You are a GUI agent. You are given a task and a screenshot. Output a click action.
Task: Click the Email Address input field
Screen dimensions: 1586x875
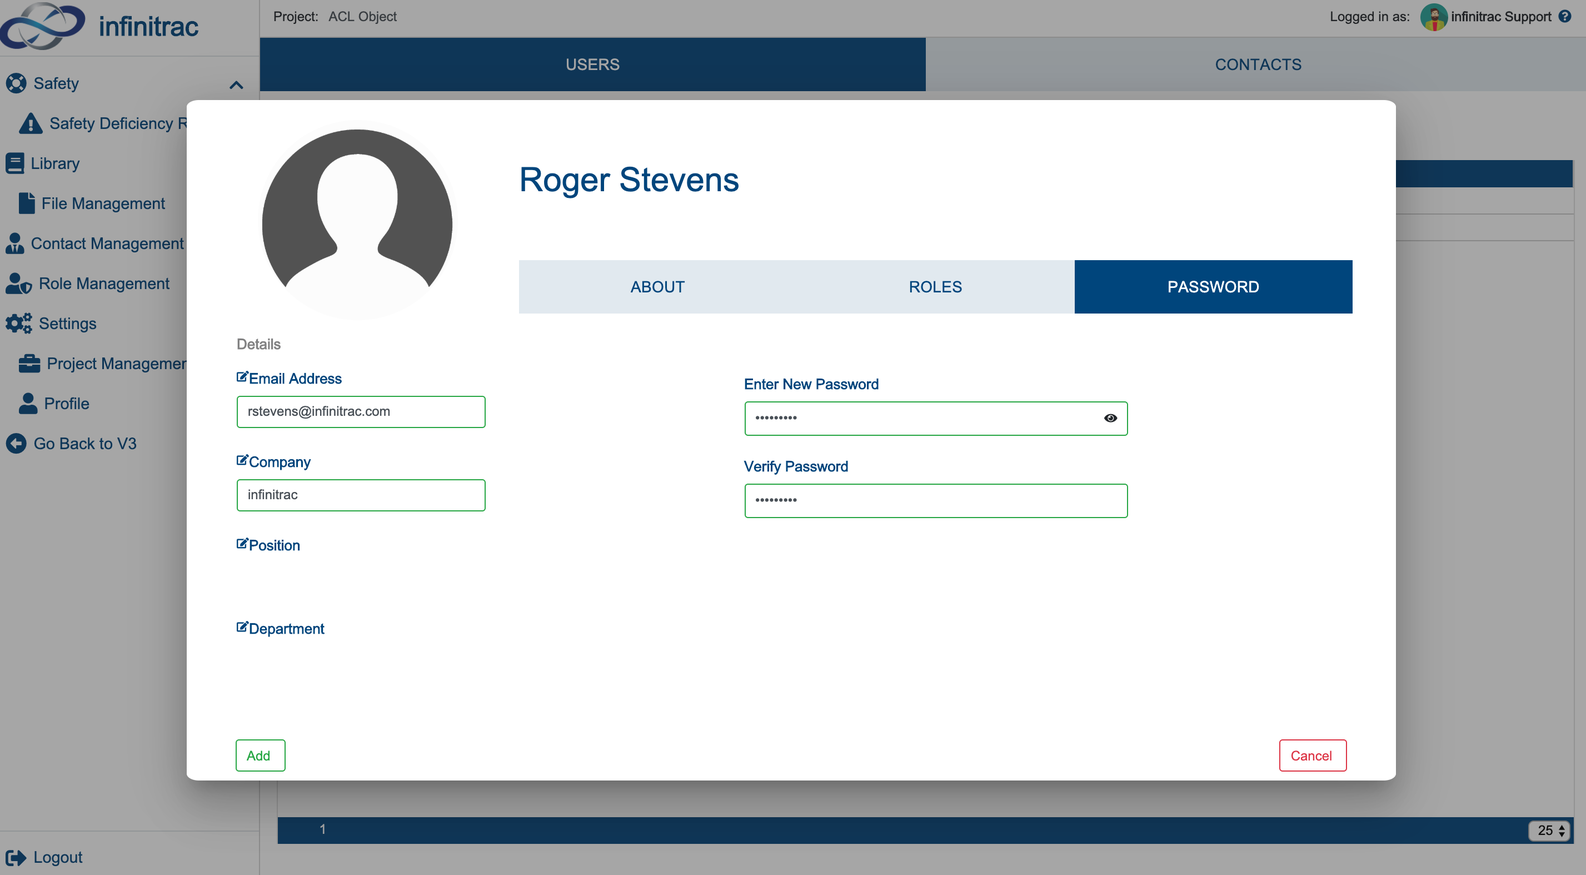361,412
